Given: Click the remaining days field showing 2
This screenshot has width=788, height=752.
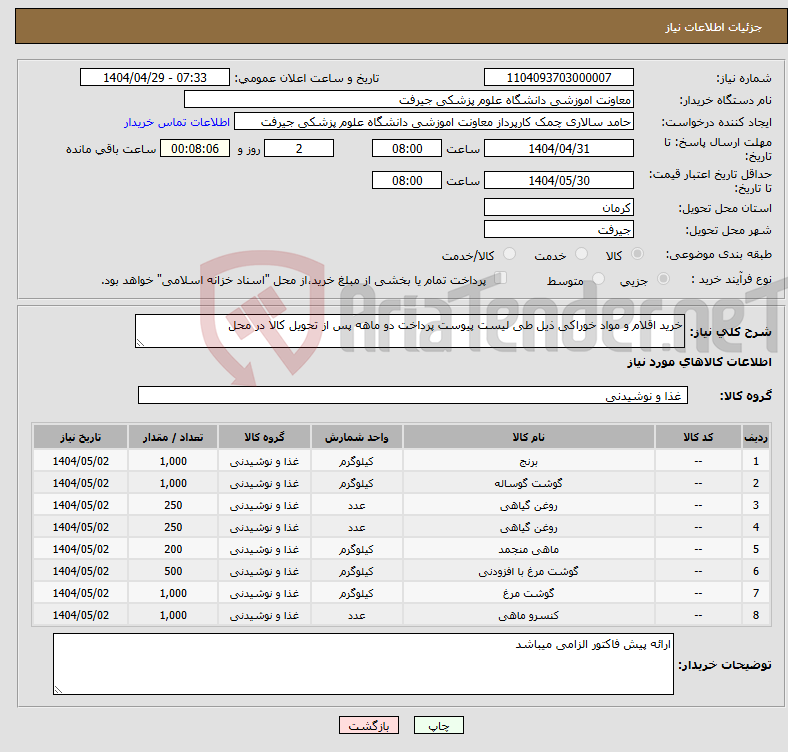Looking at the screenshot, I should click(x=299, y=148).
